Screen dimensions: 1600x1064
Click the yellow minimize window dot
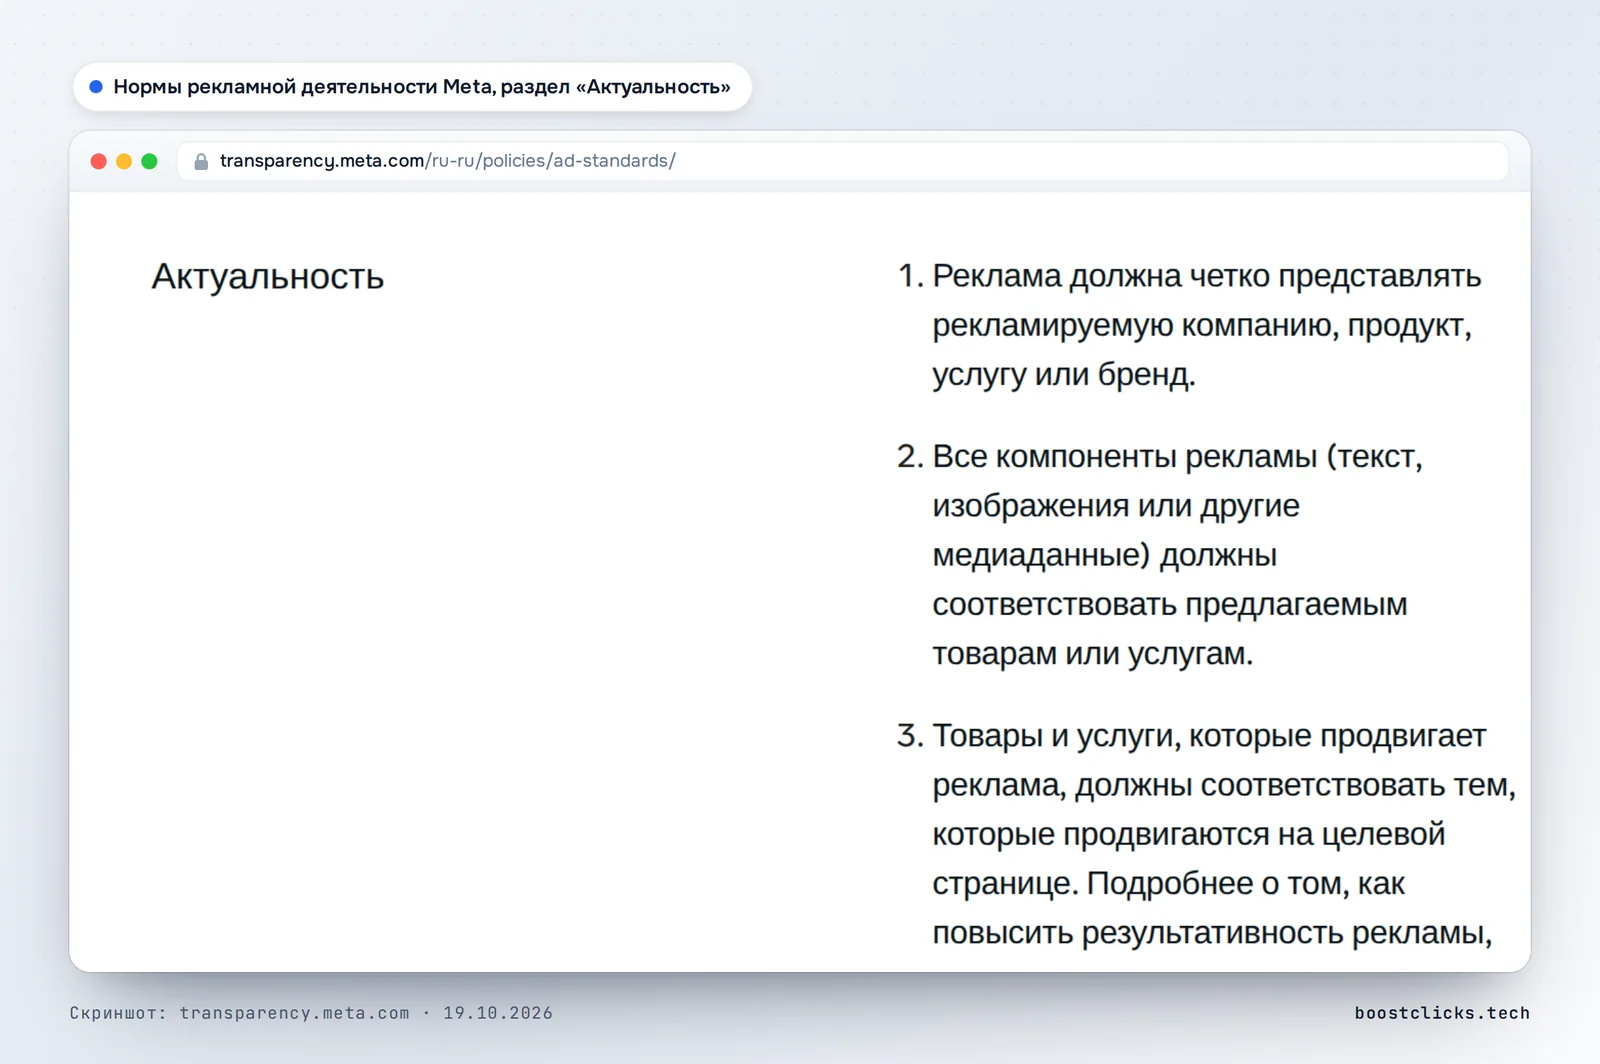tap(124, 161)
